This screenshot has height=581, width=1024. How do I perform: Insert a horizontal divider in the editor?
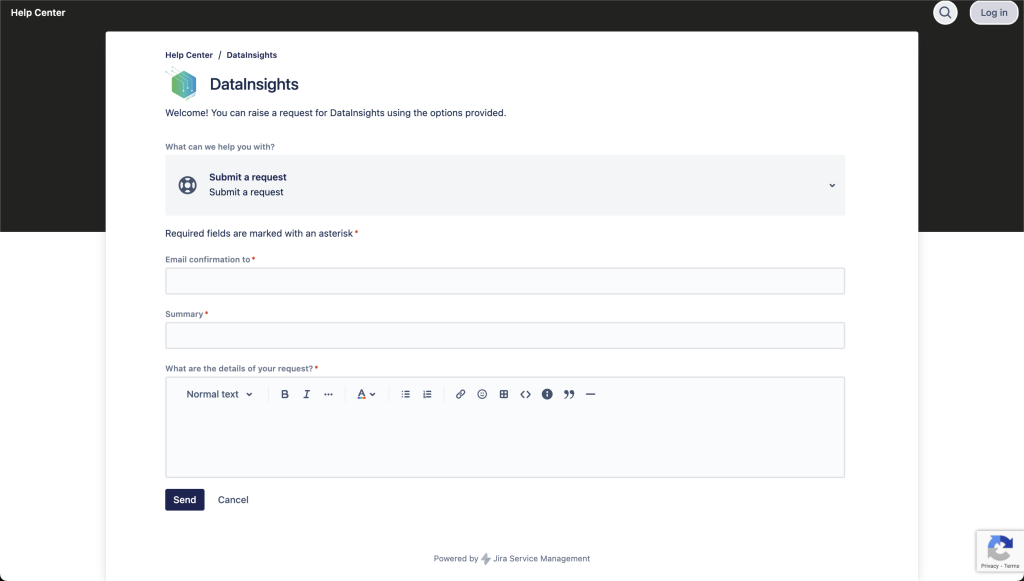pos(590,394)
